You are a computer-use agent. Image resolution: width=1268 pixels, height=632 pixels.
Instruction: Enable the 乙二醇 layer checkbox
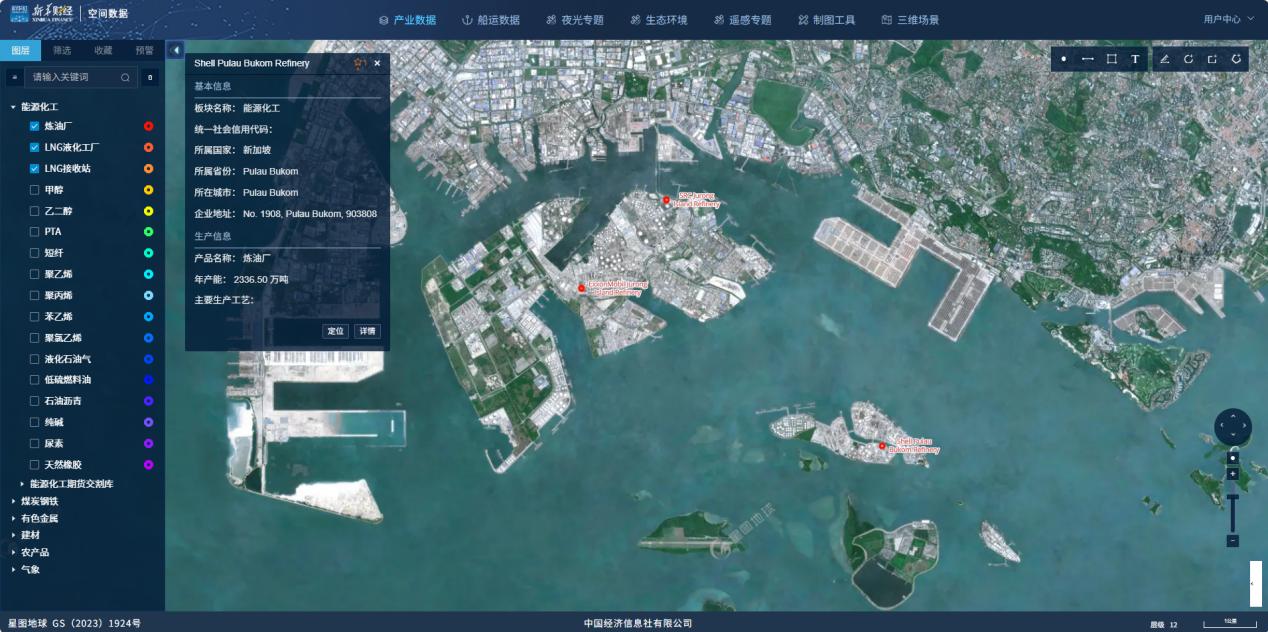(x=35, y=211)
